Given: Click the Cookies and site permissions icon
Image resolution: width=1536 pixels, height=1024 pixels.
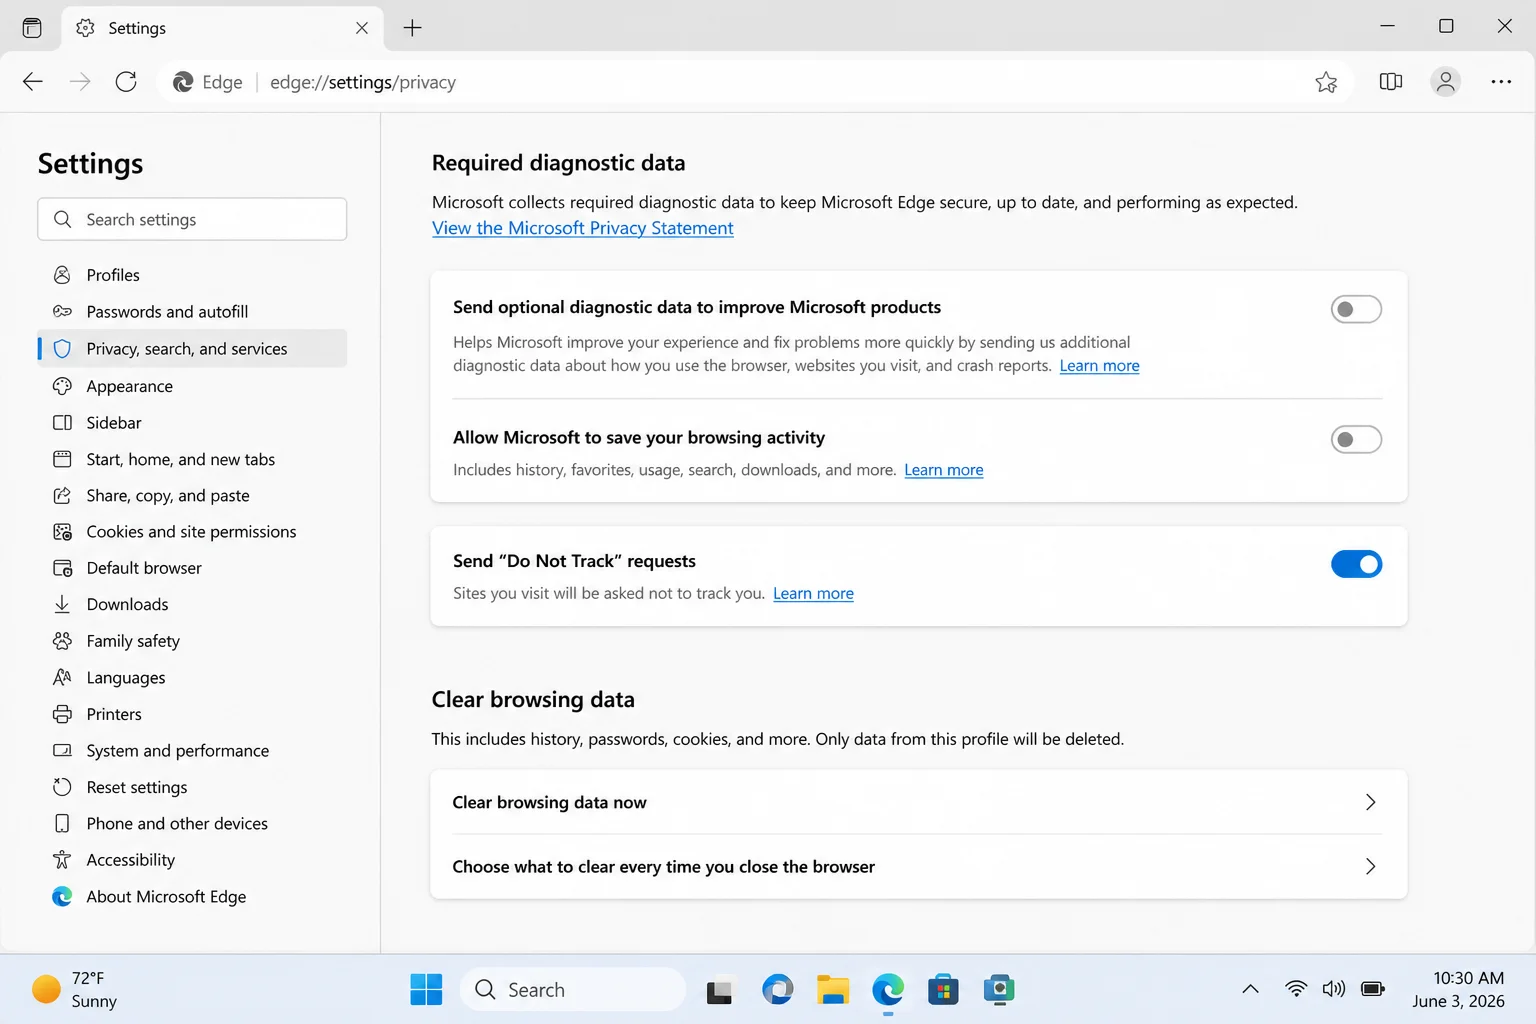Looking at the screenshot, I should 62,532.
